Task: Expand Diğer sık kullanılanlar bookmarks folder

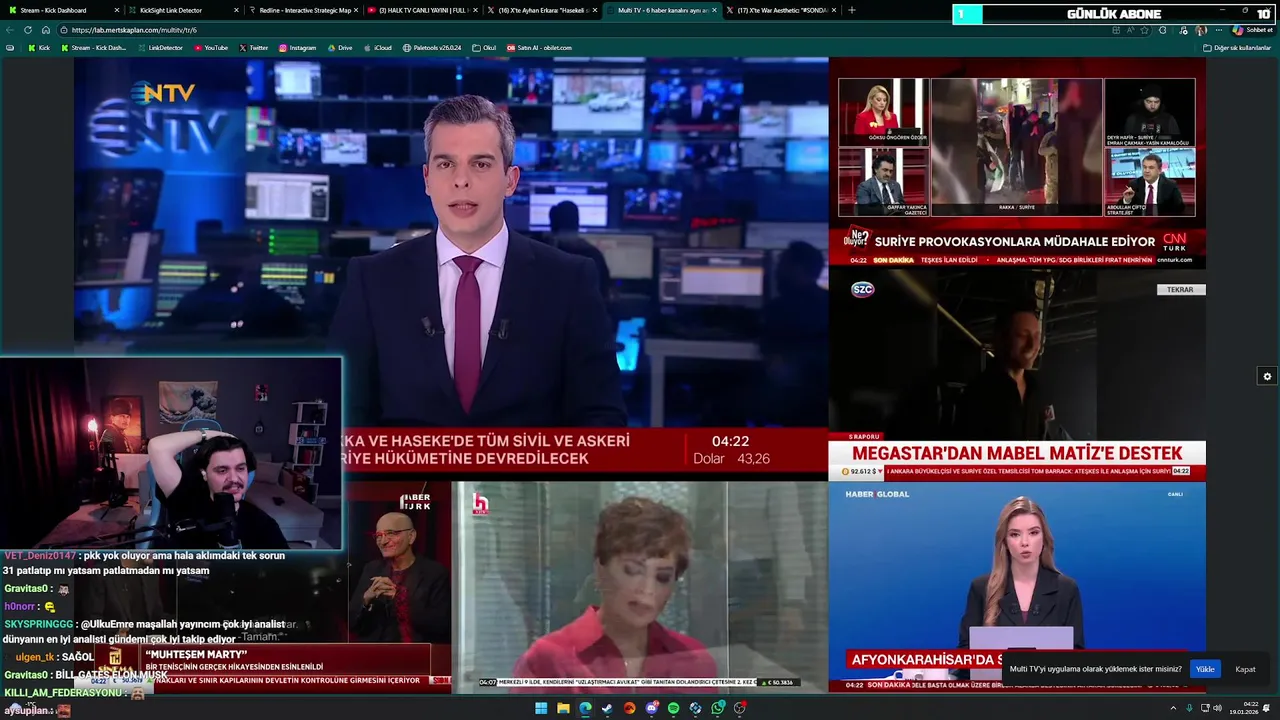Action: [1237, 48]
